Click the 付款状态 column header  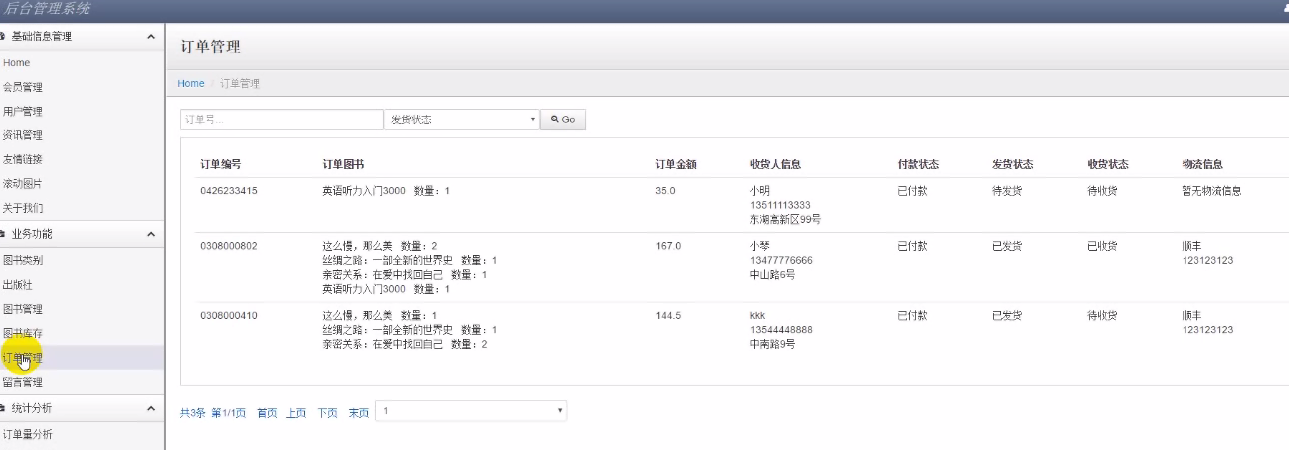(x=918, y=164)
